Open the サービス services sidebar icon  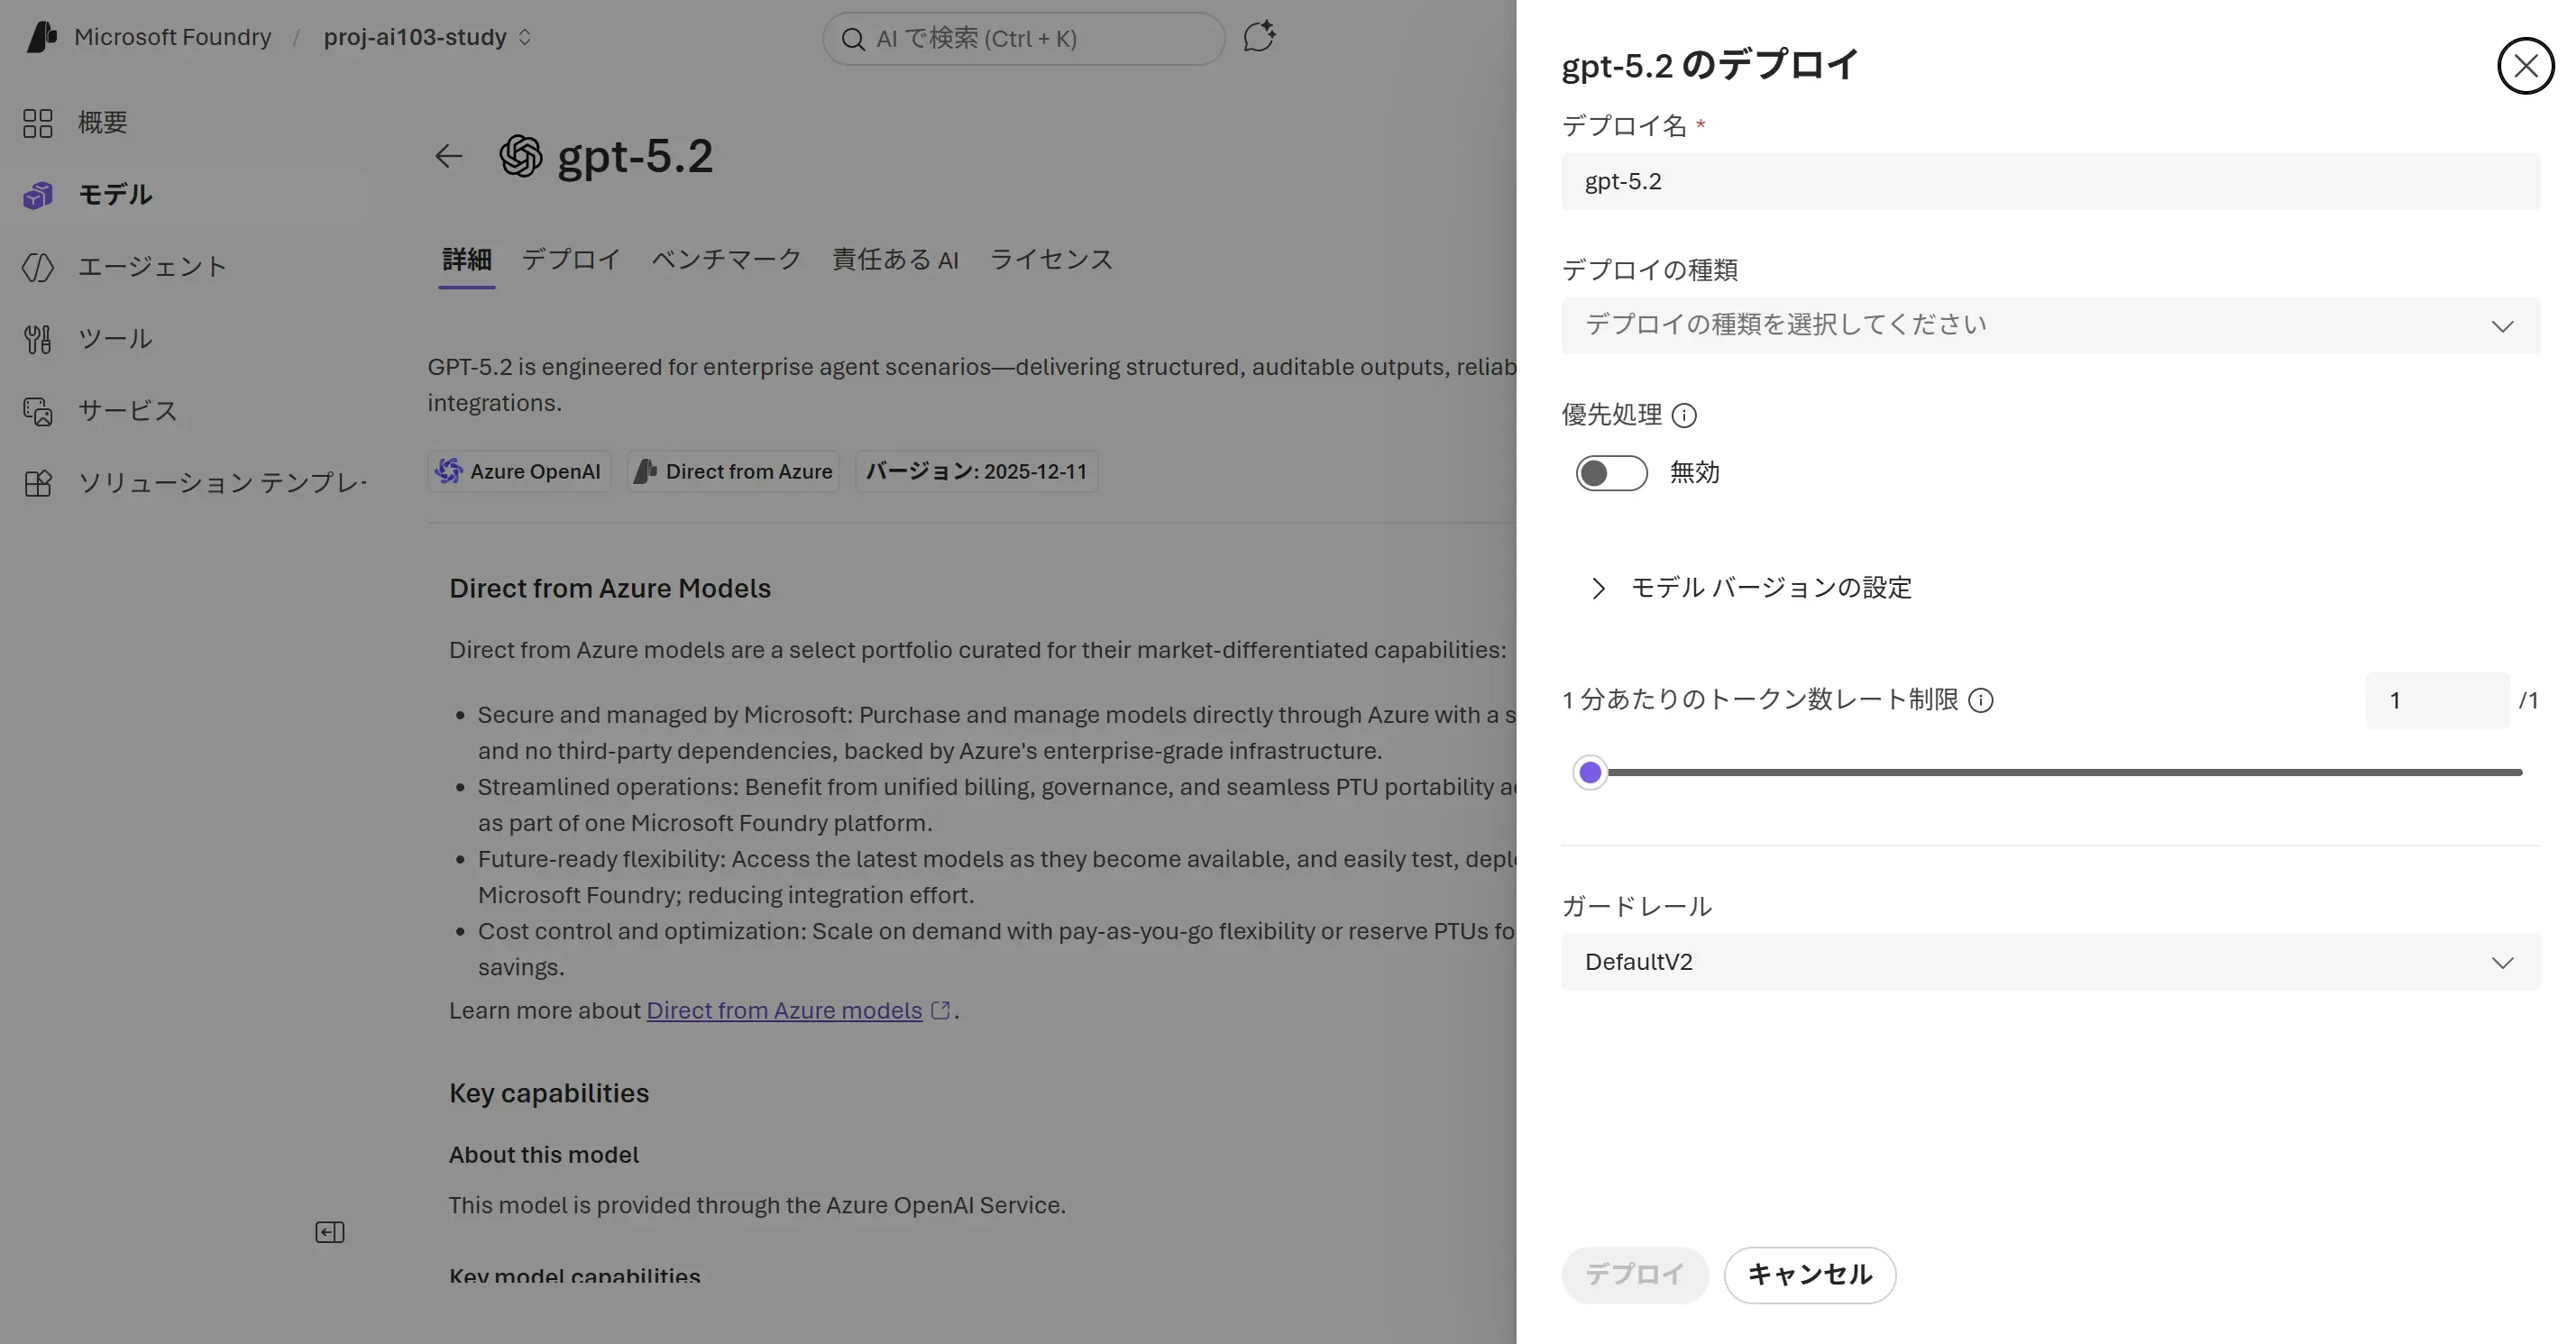(38, 411)
